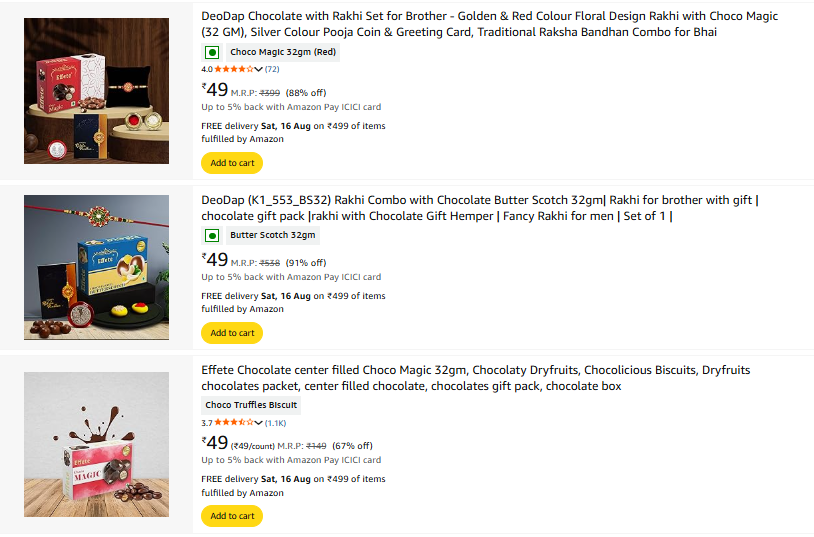Viewport: 814px width, 537px height.
Task: Add Butter Scotch Rakhi Combo to cart
Action: [232, 333]
